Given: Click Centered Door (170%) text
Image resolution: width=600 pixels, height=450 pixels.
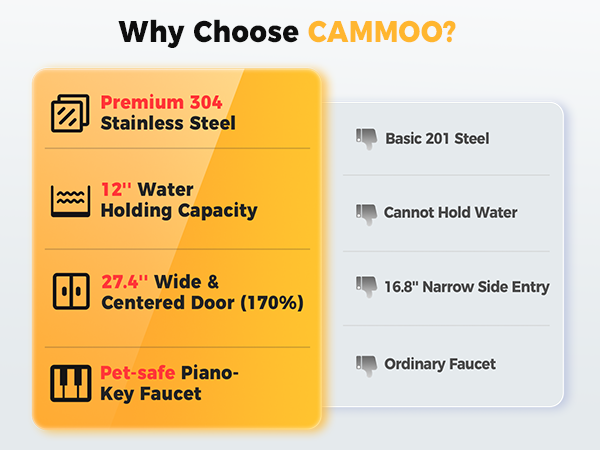Looking at the screenshot, I should point(202,303).
